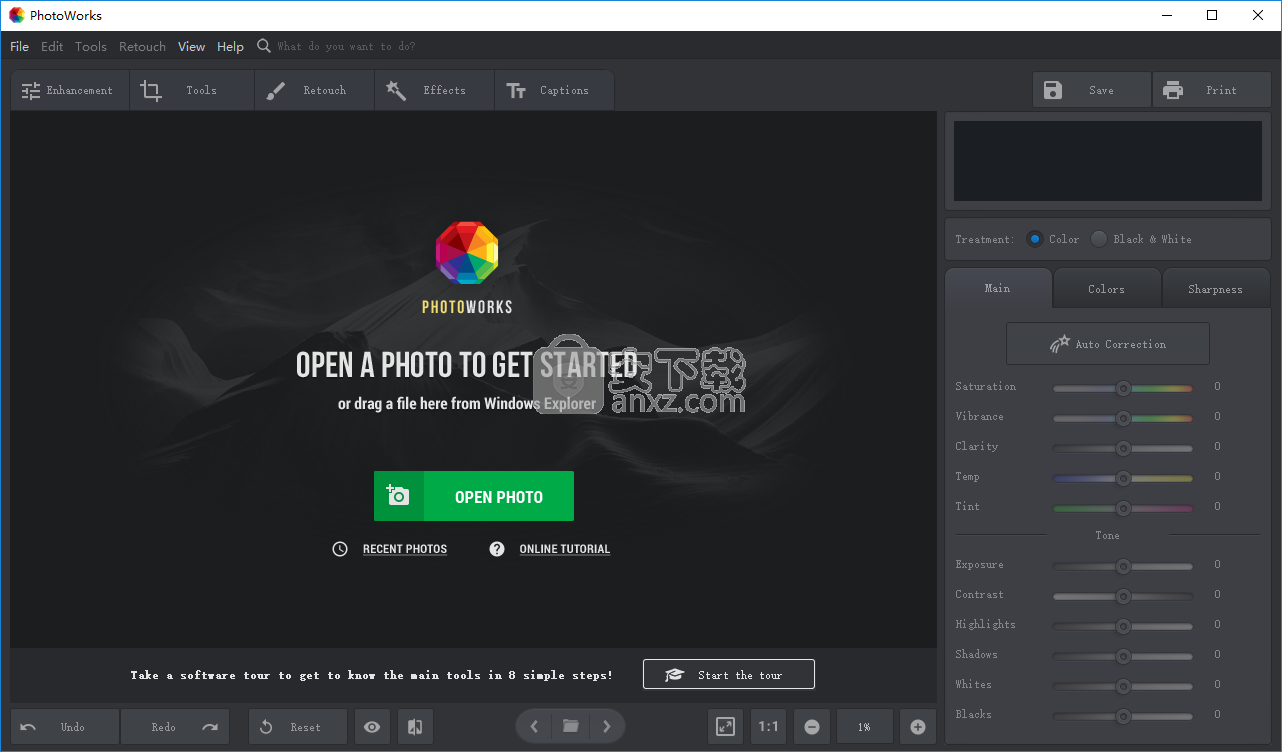The height and width of the screenshot is (752, 1282).
Task: Select the Black & White treatment radio button
Action: click(x=1099, y=239)
